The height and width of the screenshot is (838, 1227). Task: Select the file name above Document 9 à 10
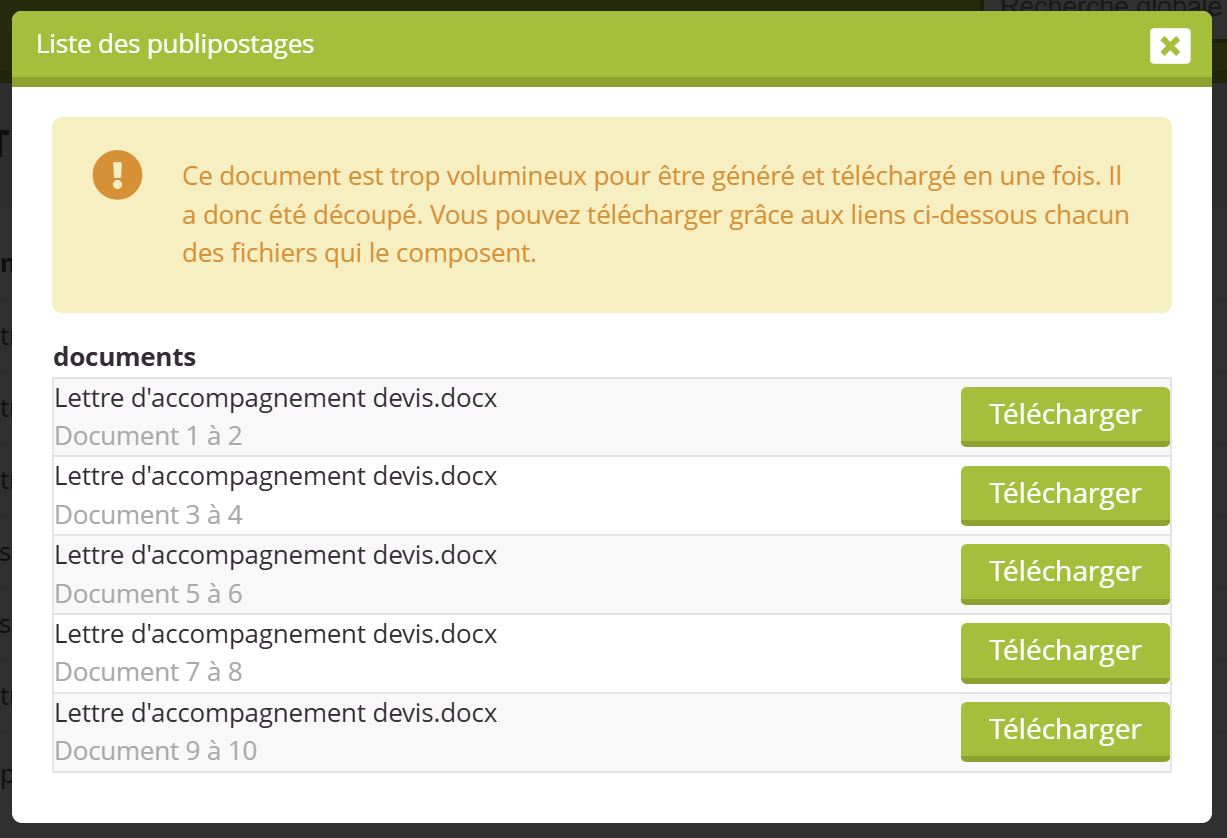[276, 714]
